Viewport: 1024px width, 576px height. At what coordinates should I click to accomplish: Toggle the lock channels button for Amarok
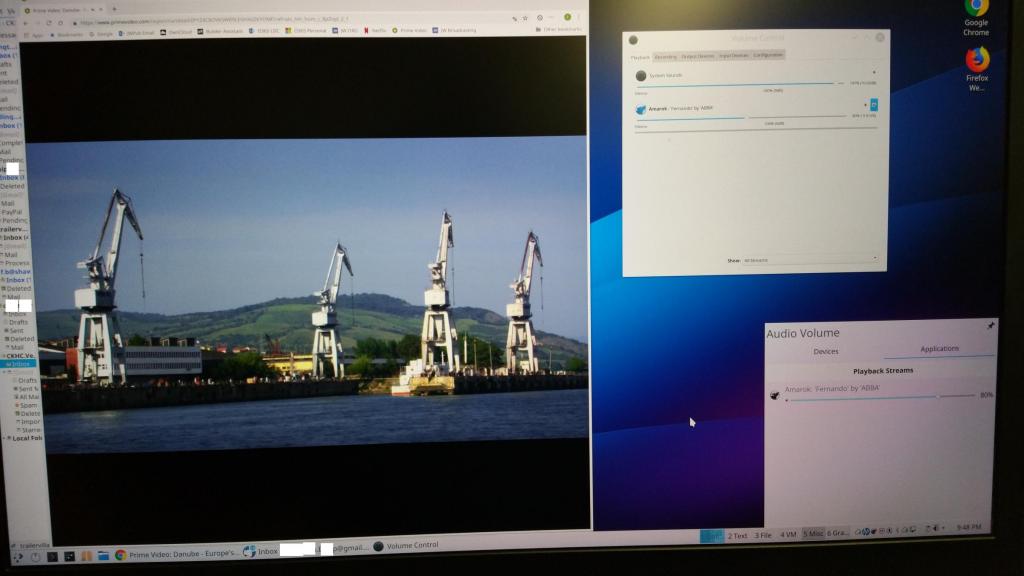click(873, 105)
